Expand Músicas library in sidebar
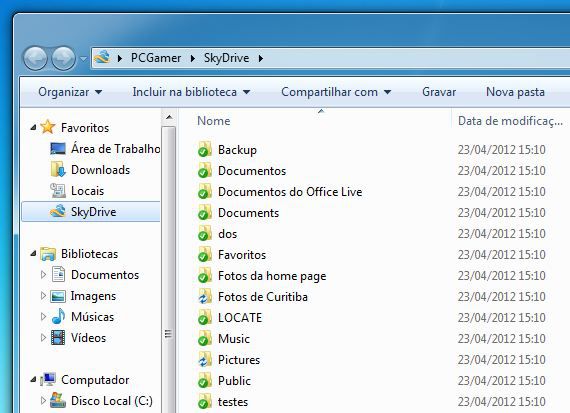Screen dimensions: 570x413 point(43,317)
